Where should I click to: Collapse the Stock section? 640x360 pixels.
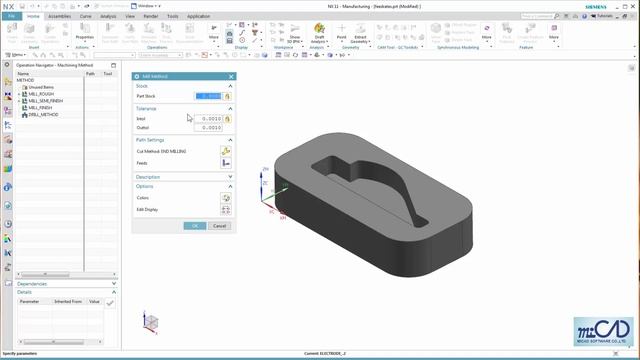[230, 86]
